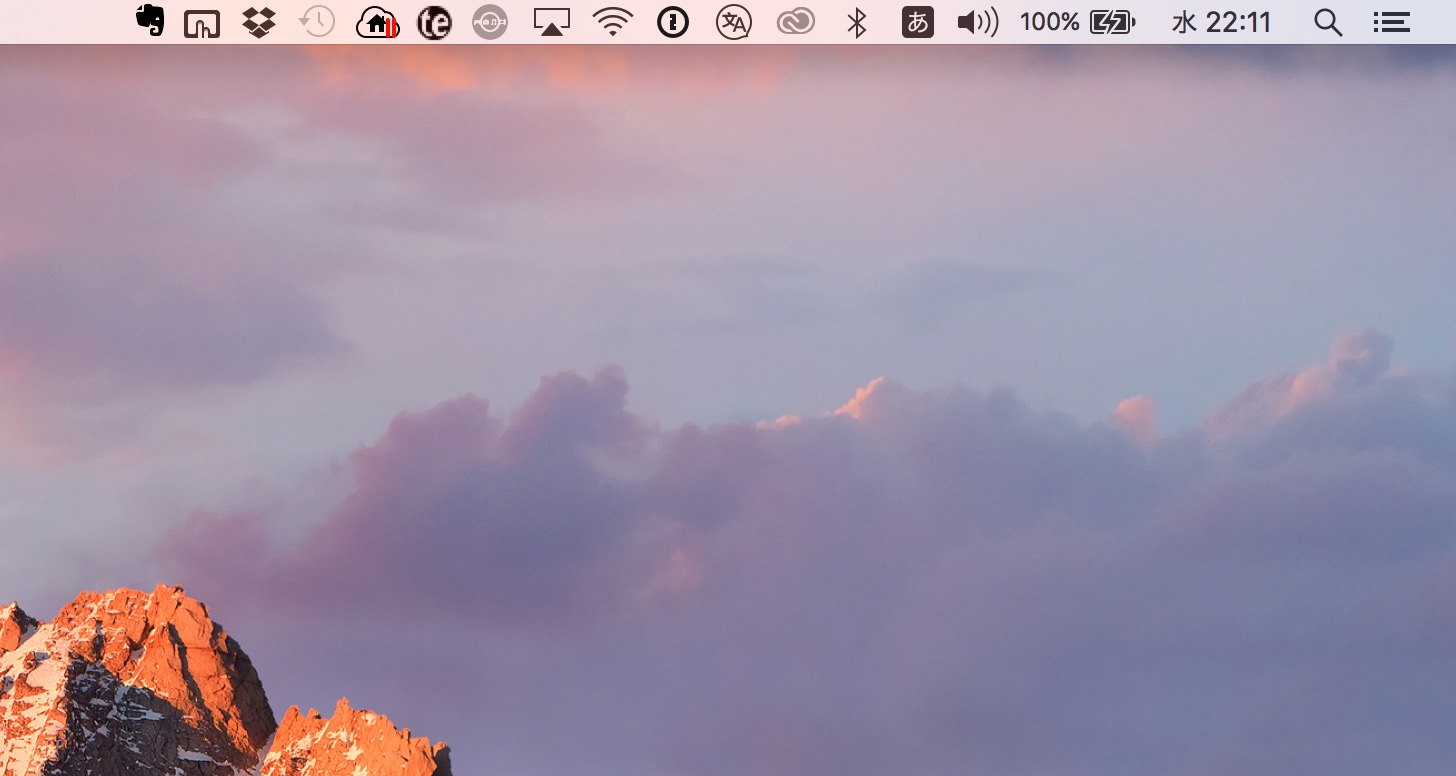The width and height of the screenshot is (1456, 776).
Task: Click the 100% battery percentage text
Action: click(1049, 22)
